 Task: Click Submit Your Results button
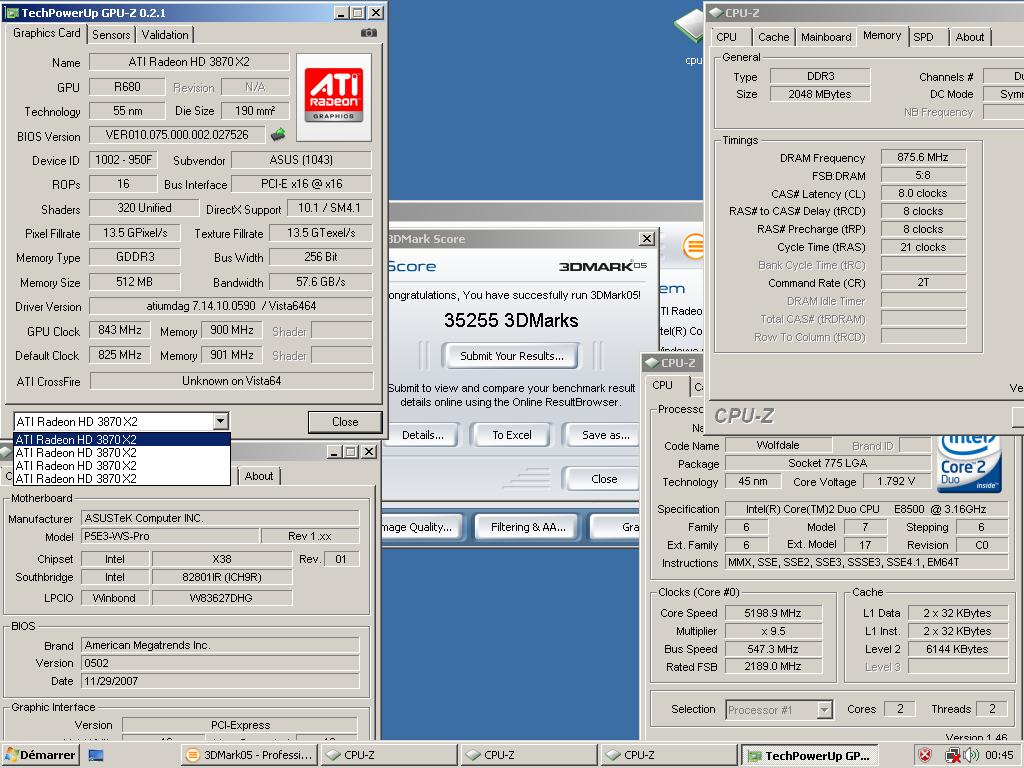coord(511,356)
